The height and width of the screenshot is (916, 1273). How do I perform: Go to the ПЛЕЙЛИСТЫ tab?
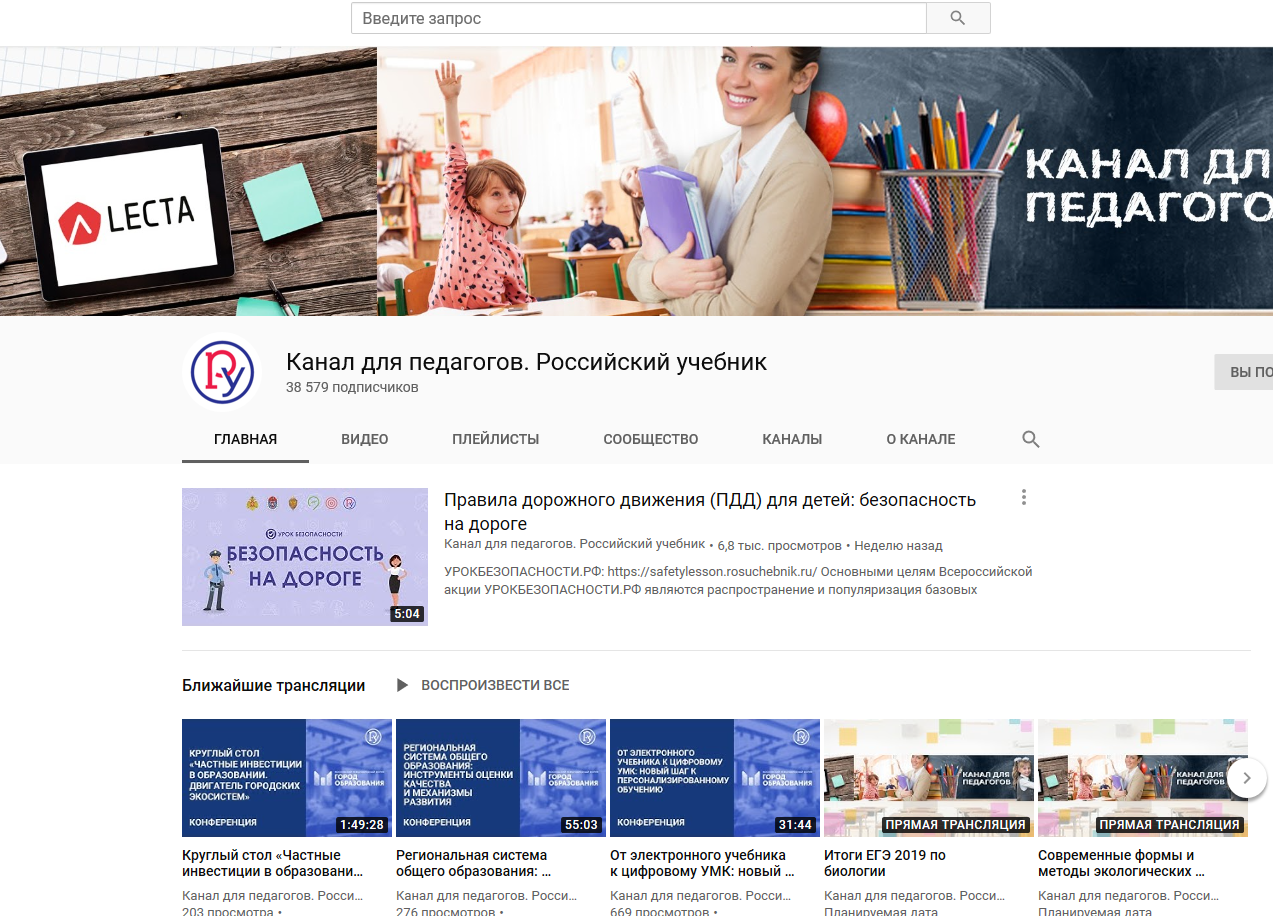pos(495,439)
